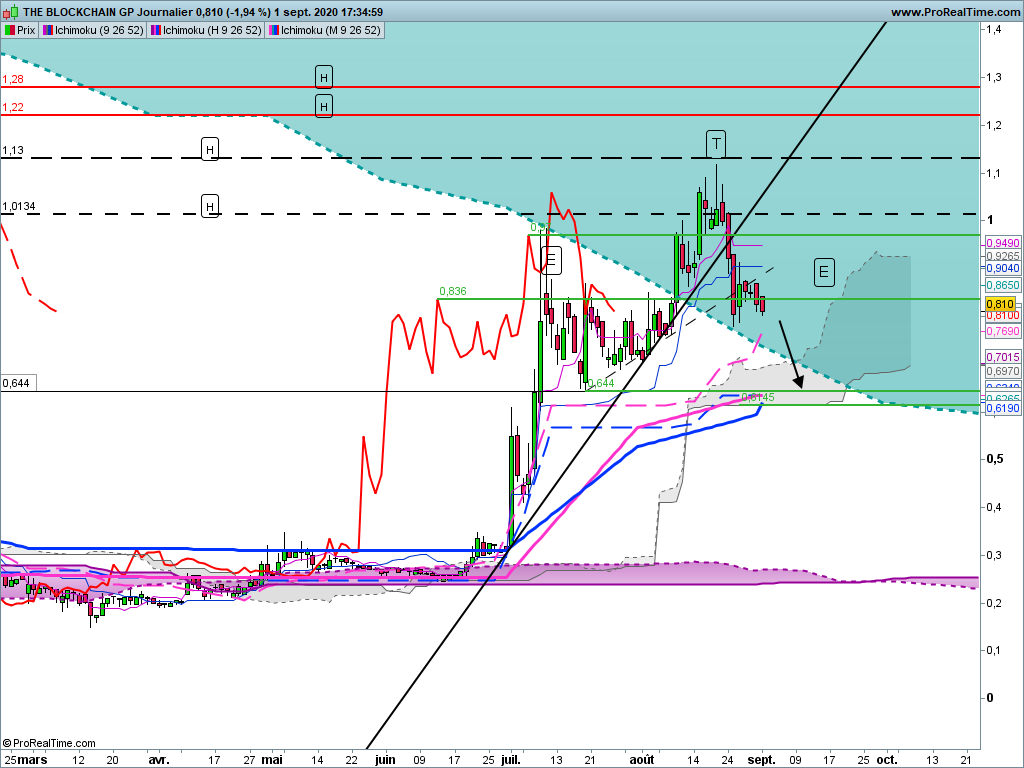Click the 0,2 value on the price axis
Viewport: 1024px width, 768px height.
994,603
